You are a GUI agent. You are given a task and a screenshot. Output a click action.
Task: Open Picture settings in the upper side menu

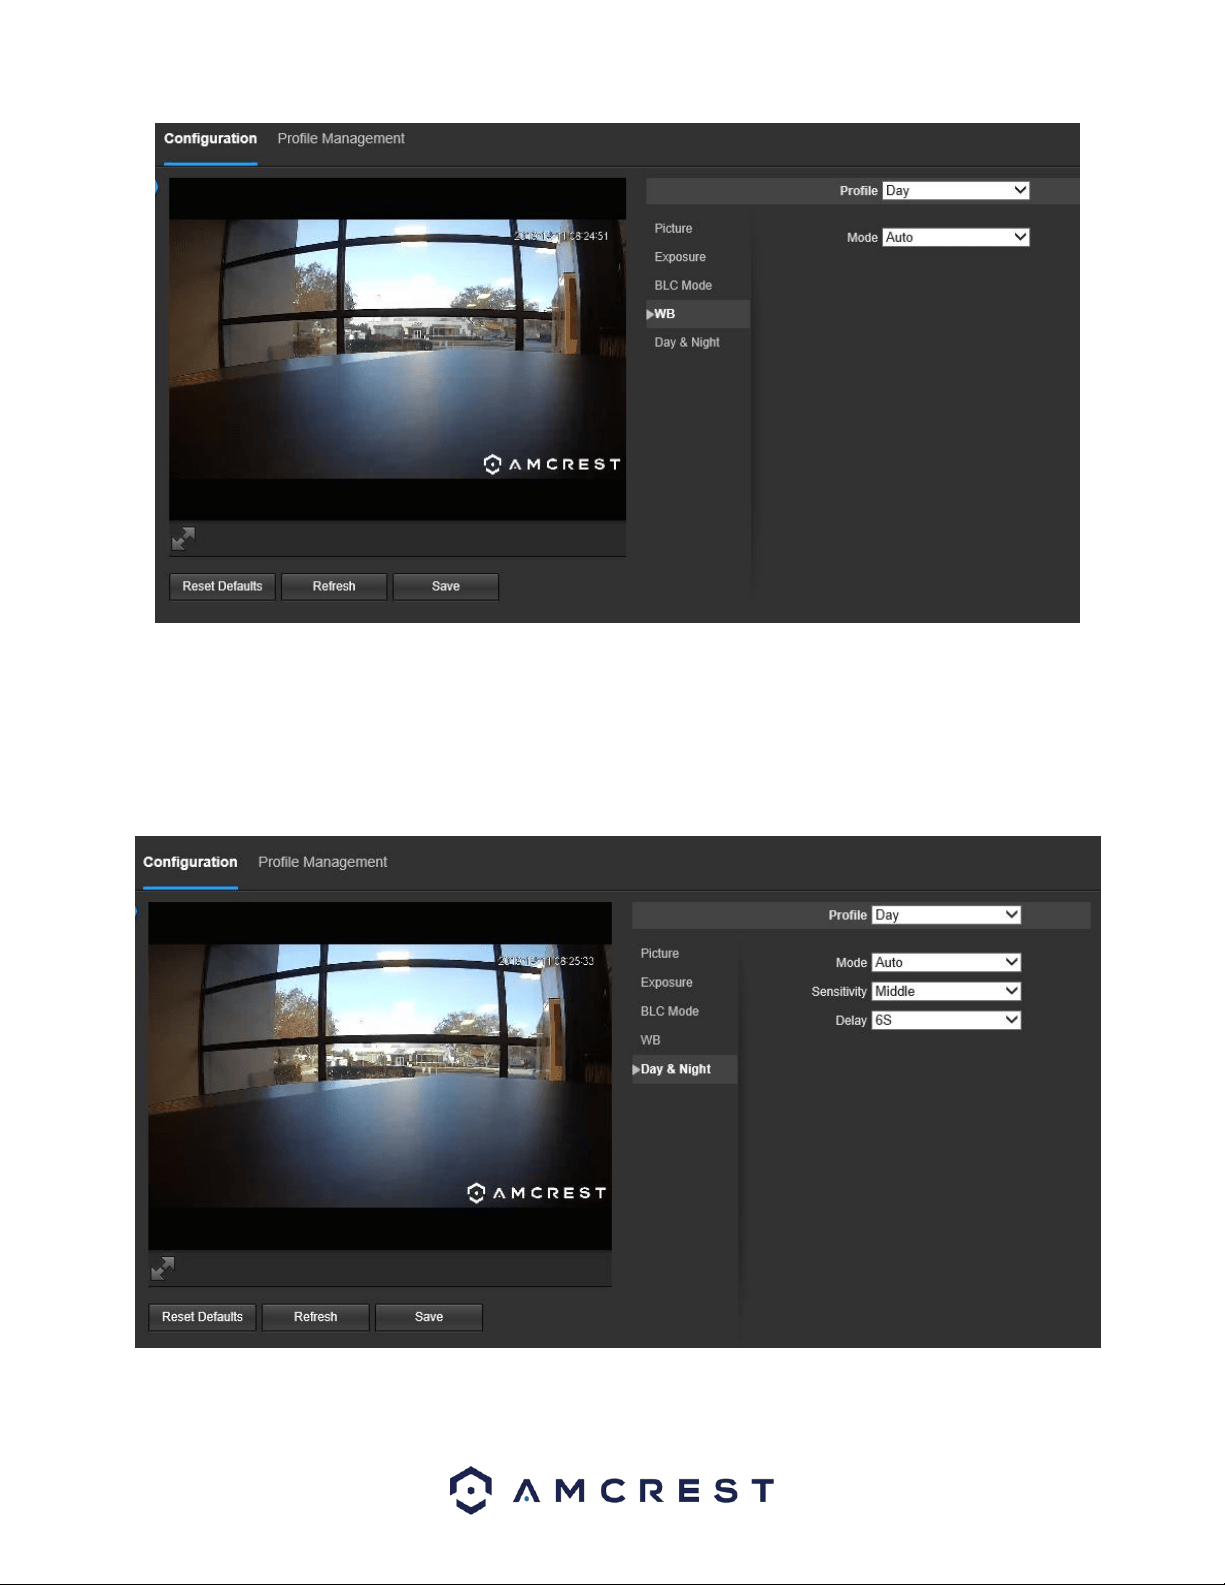click(673, 229)
